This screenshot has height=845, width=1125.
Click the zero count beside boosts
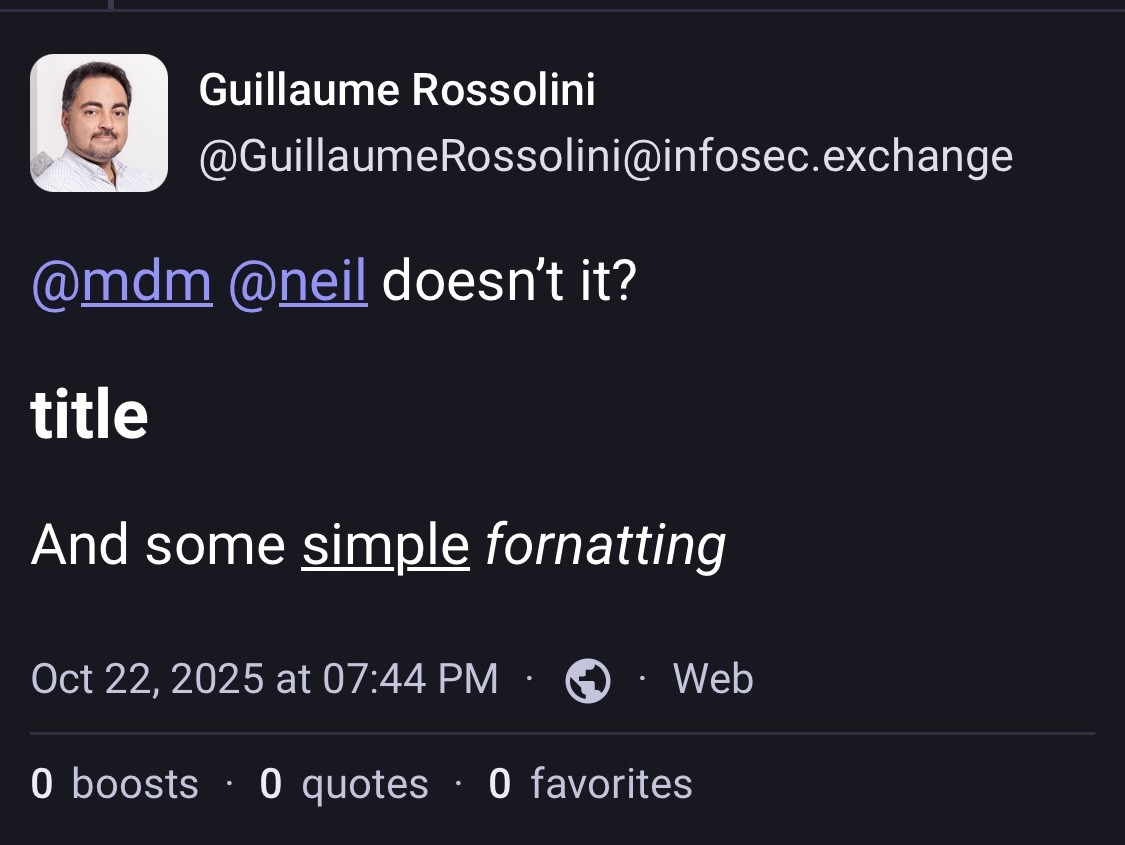(x=41, y=784)
